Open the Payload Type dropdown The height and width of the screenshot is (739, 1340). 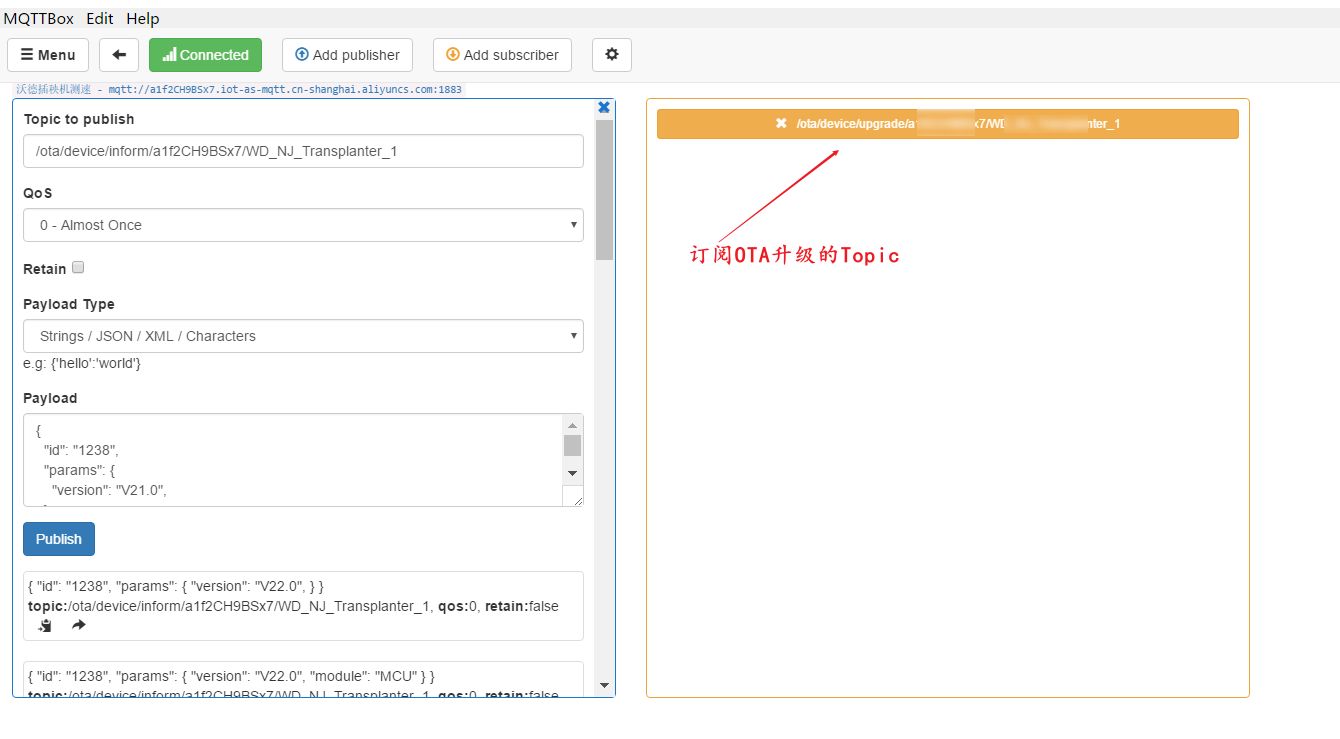pos(303,336)
